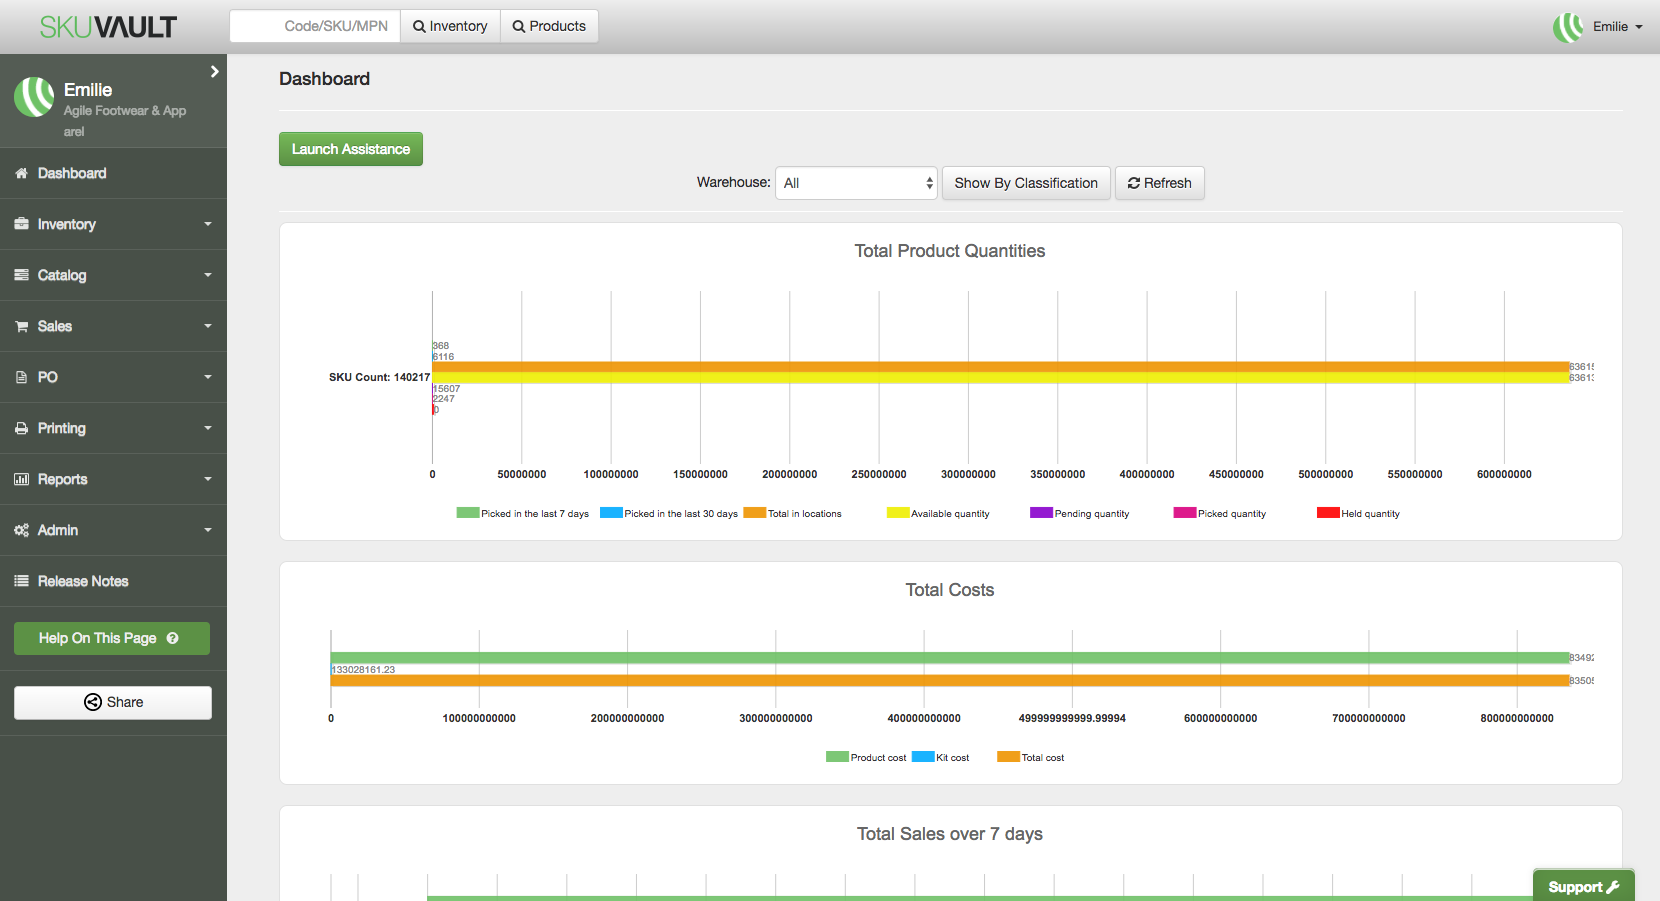This screenshot has width=1660, height=901.
Task: Click the Release Notes list icon
Action: (x=21, y=581)
